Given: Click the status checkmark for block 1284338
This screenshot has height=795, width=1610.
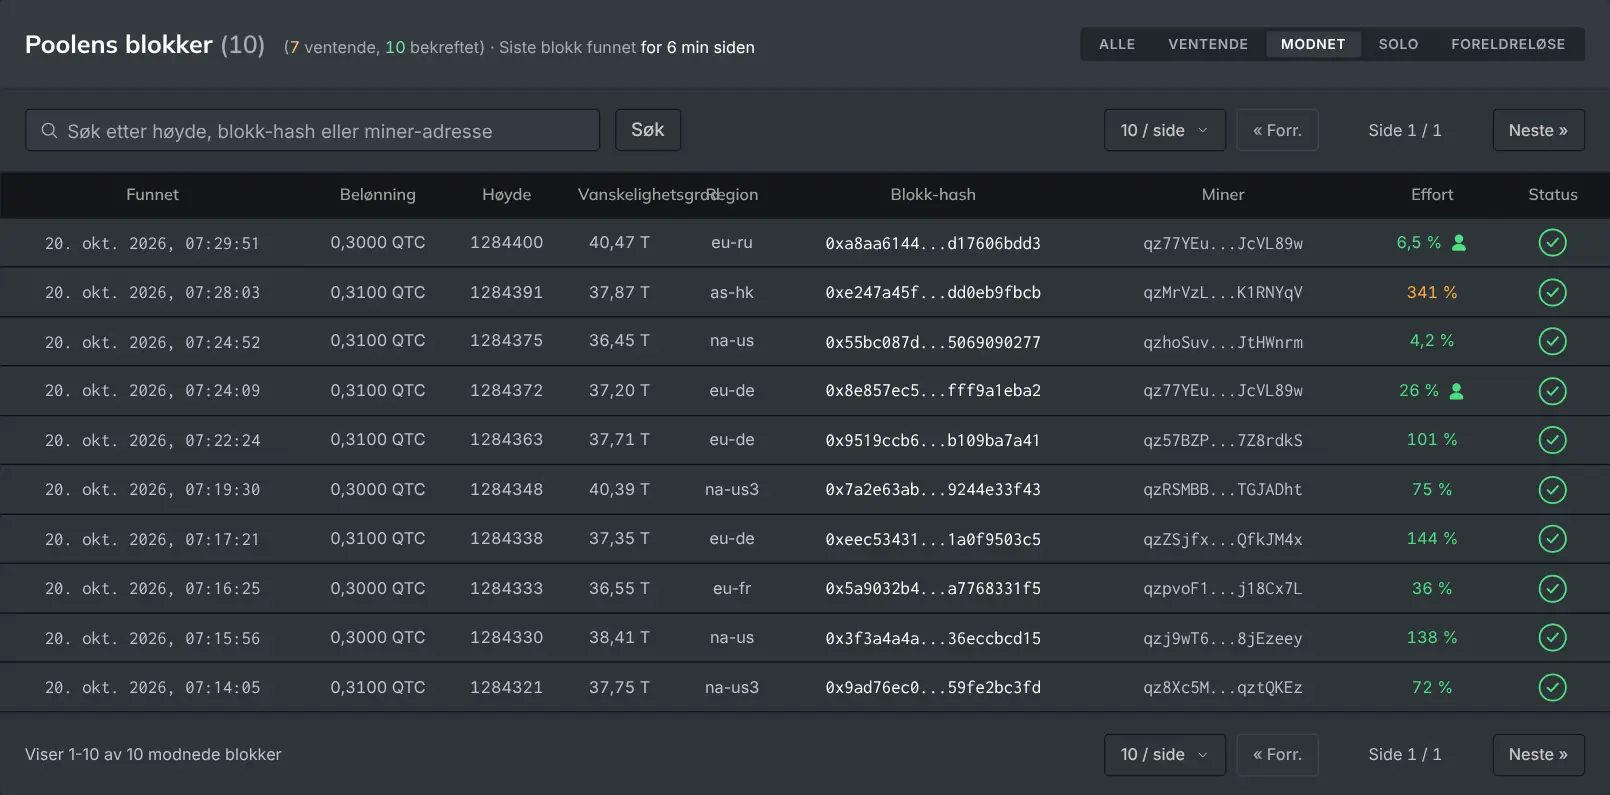Looking at the screenshot, I should (1552, 539).
